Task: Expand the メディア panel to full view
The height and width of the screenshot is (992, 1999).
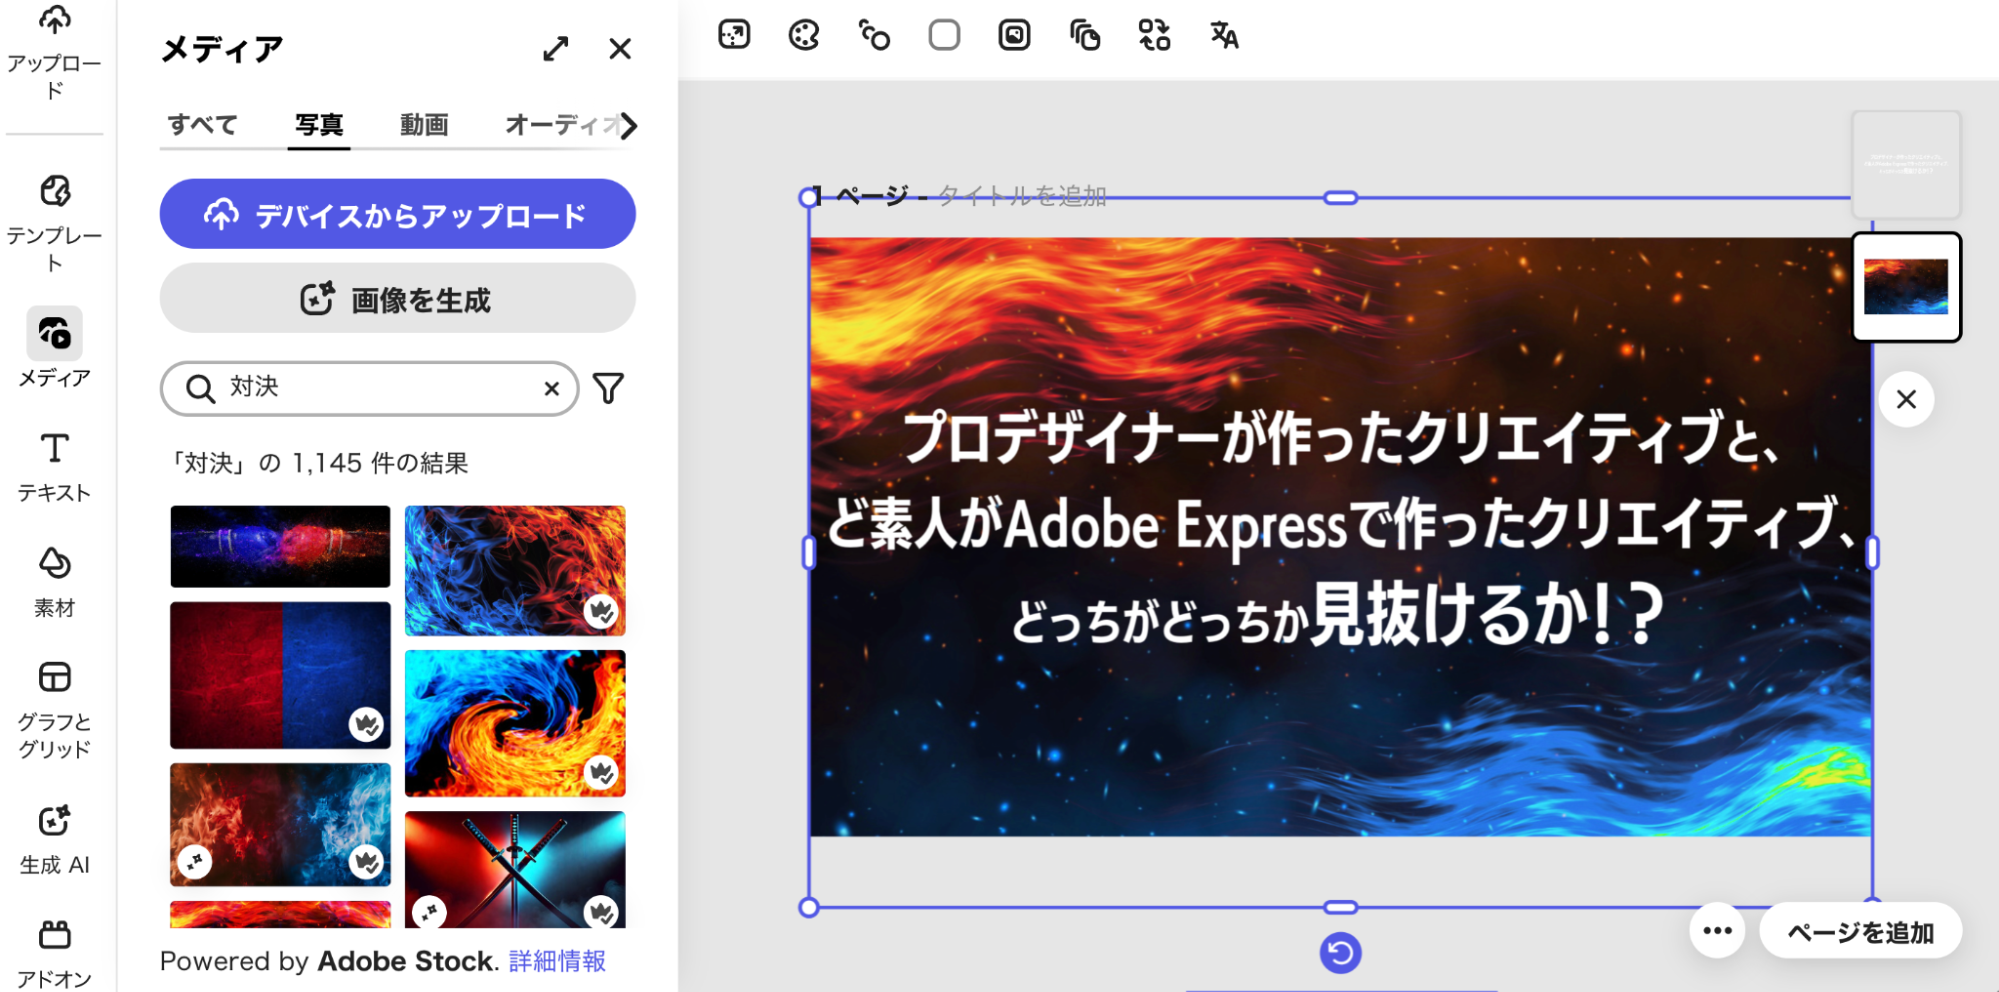Action: (557, 48)
